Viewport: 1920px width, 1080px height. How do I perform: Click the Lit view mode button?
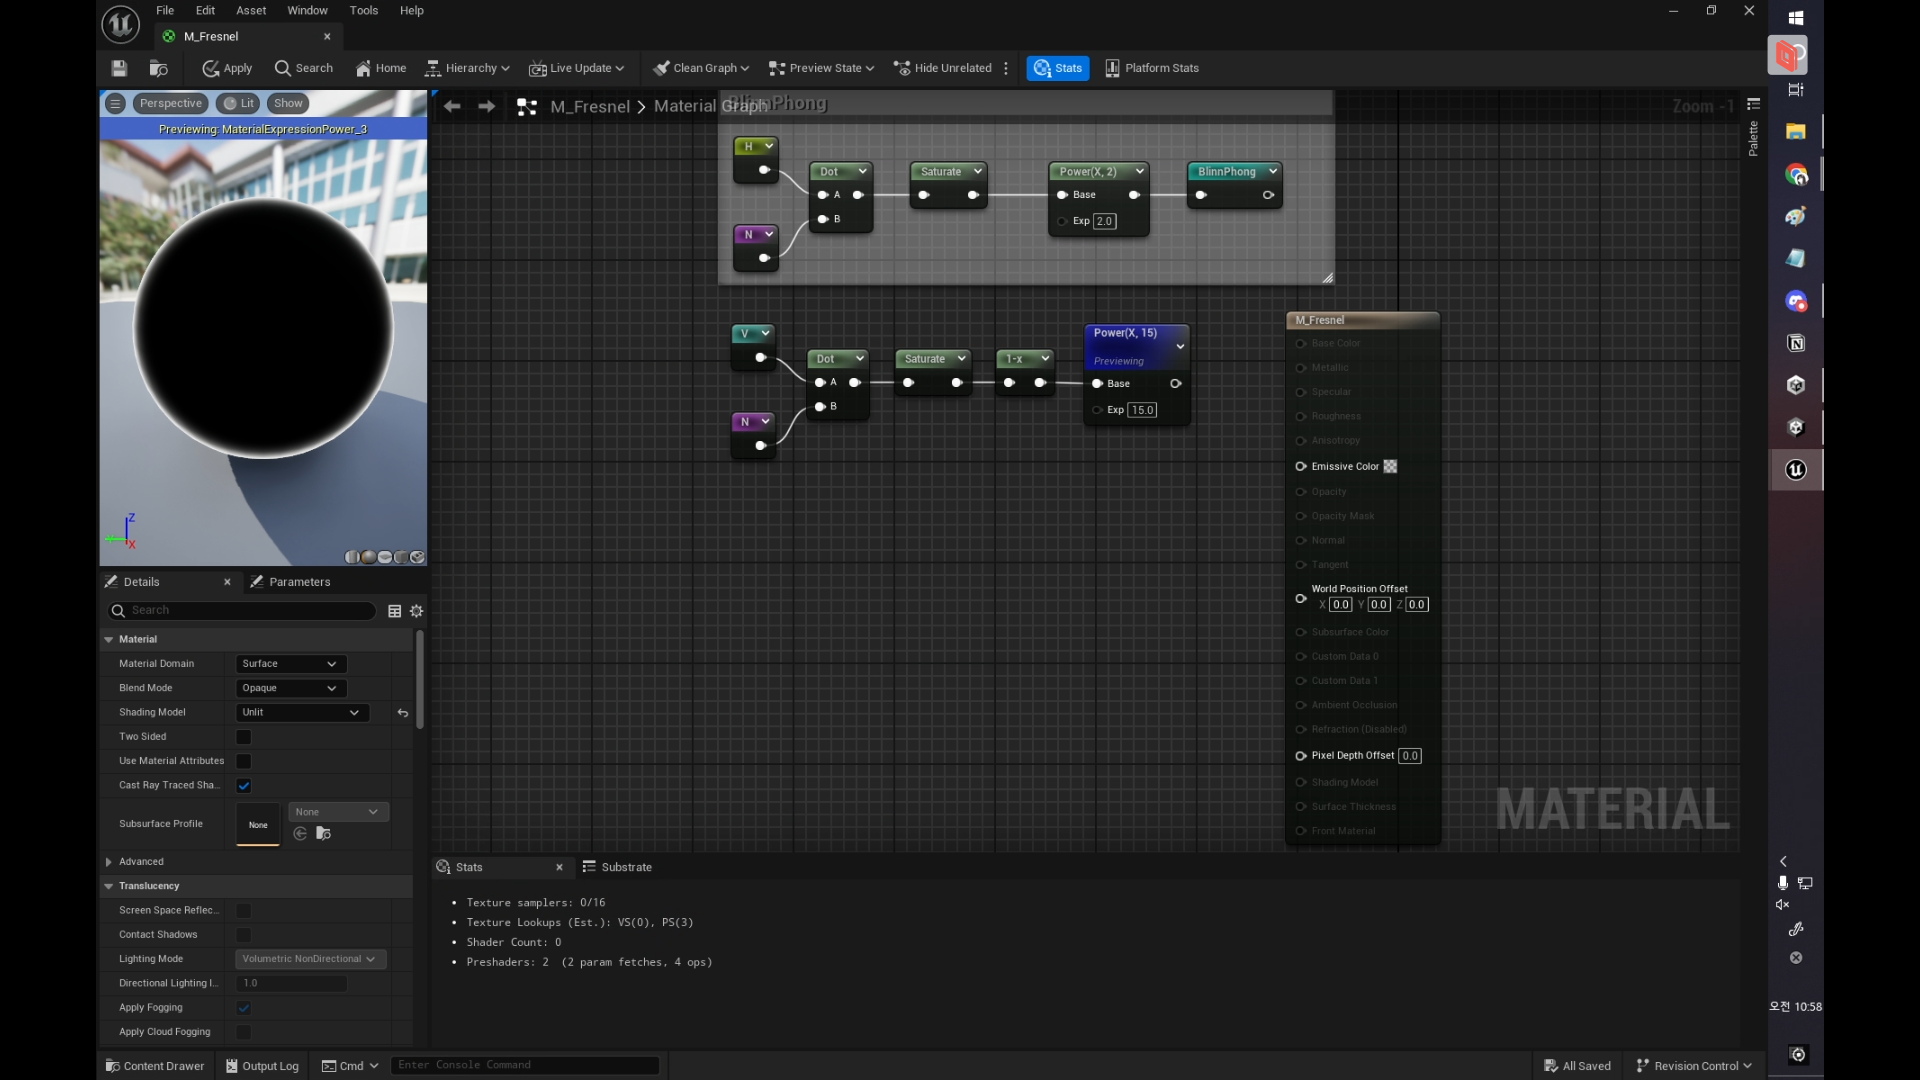pos(238,103)
